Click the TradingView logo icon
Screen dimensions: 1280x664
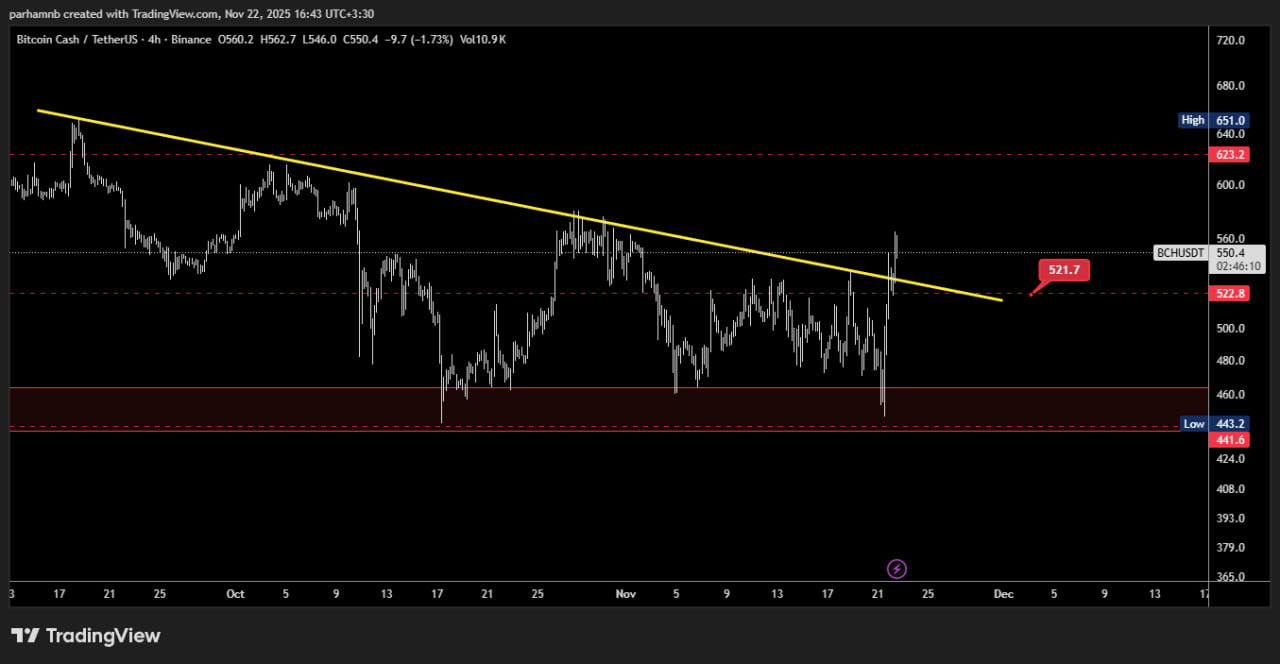tap(25, 636)
